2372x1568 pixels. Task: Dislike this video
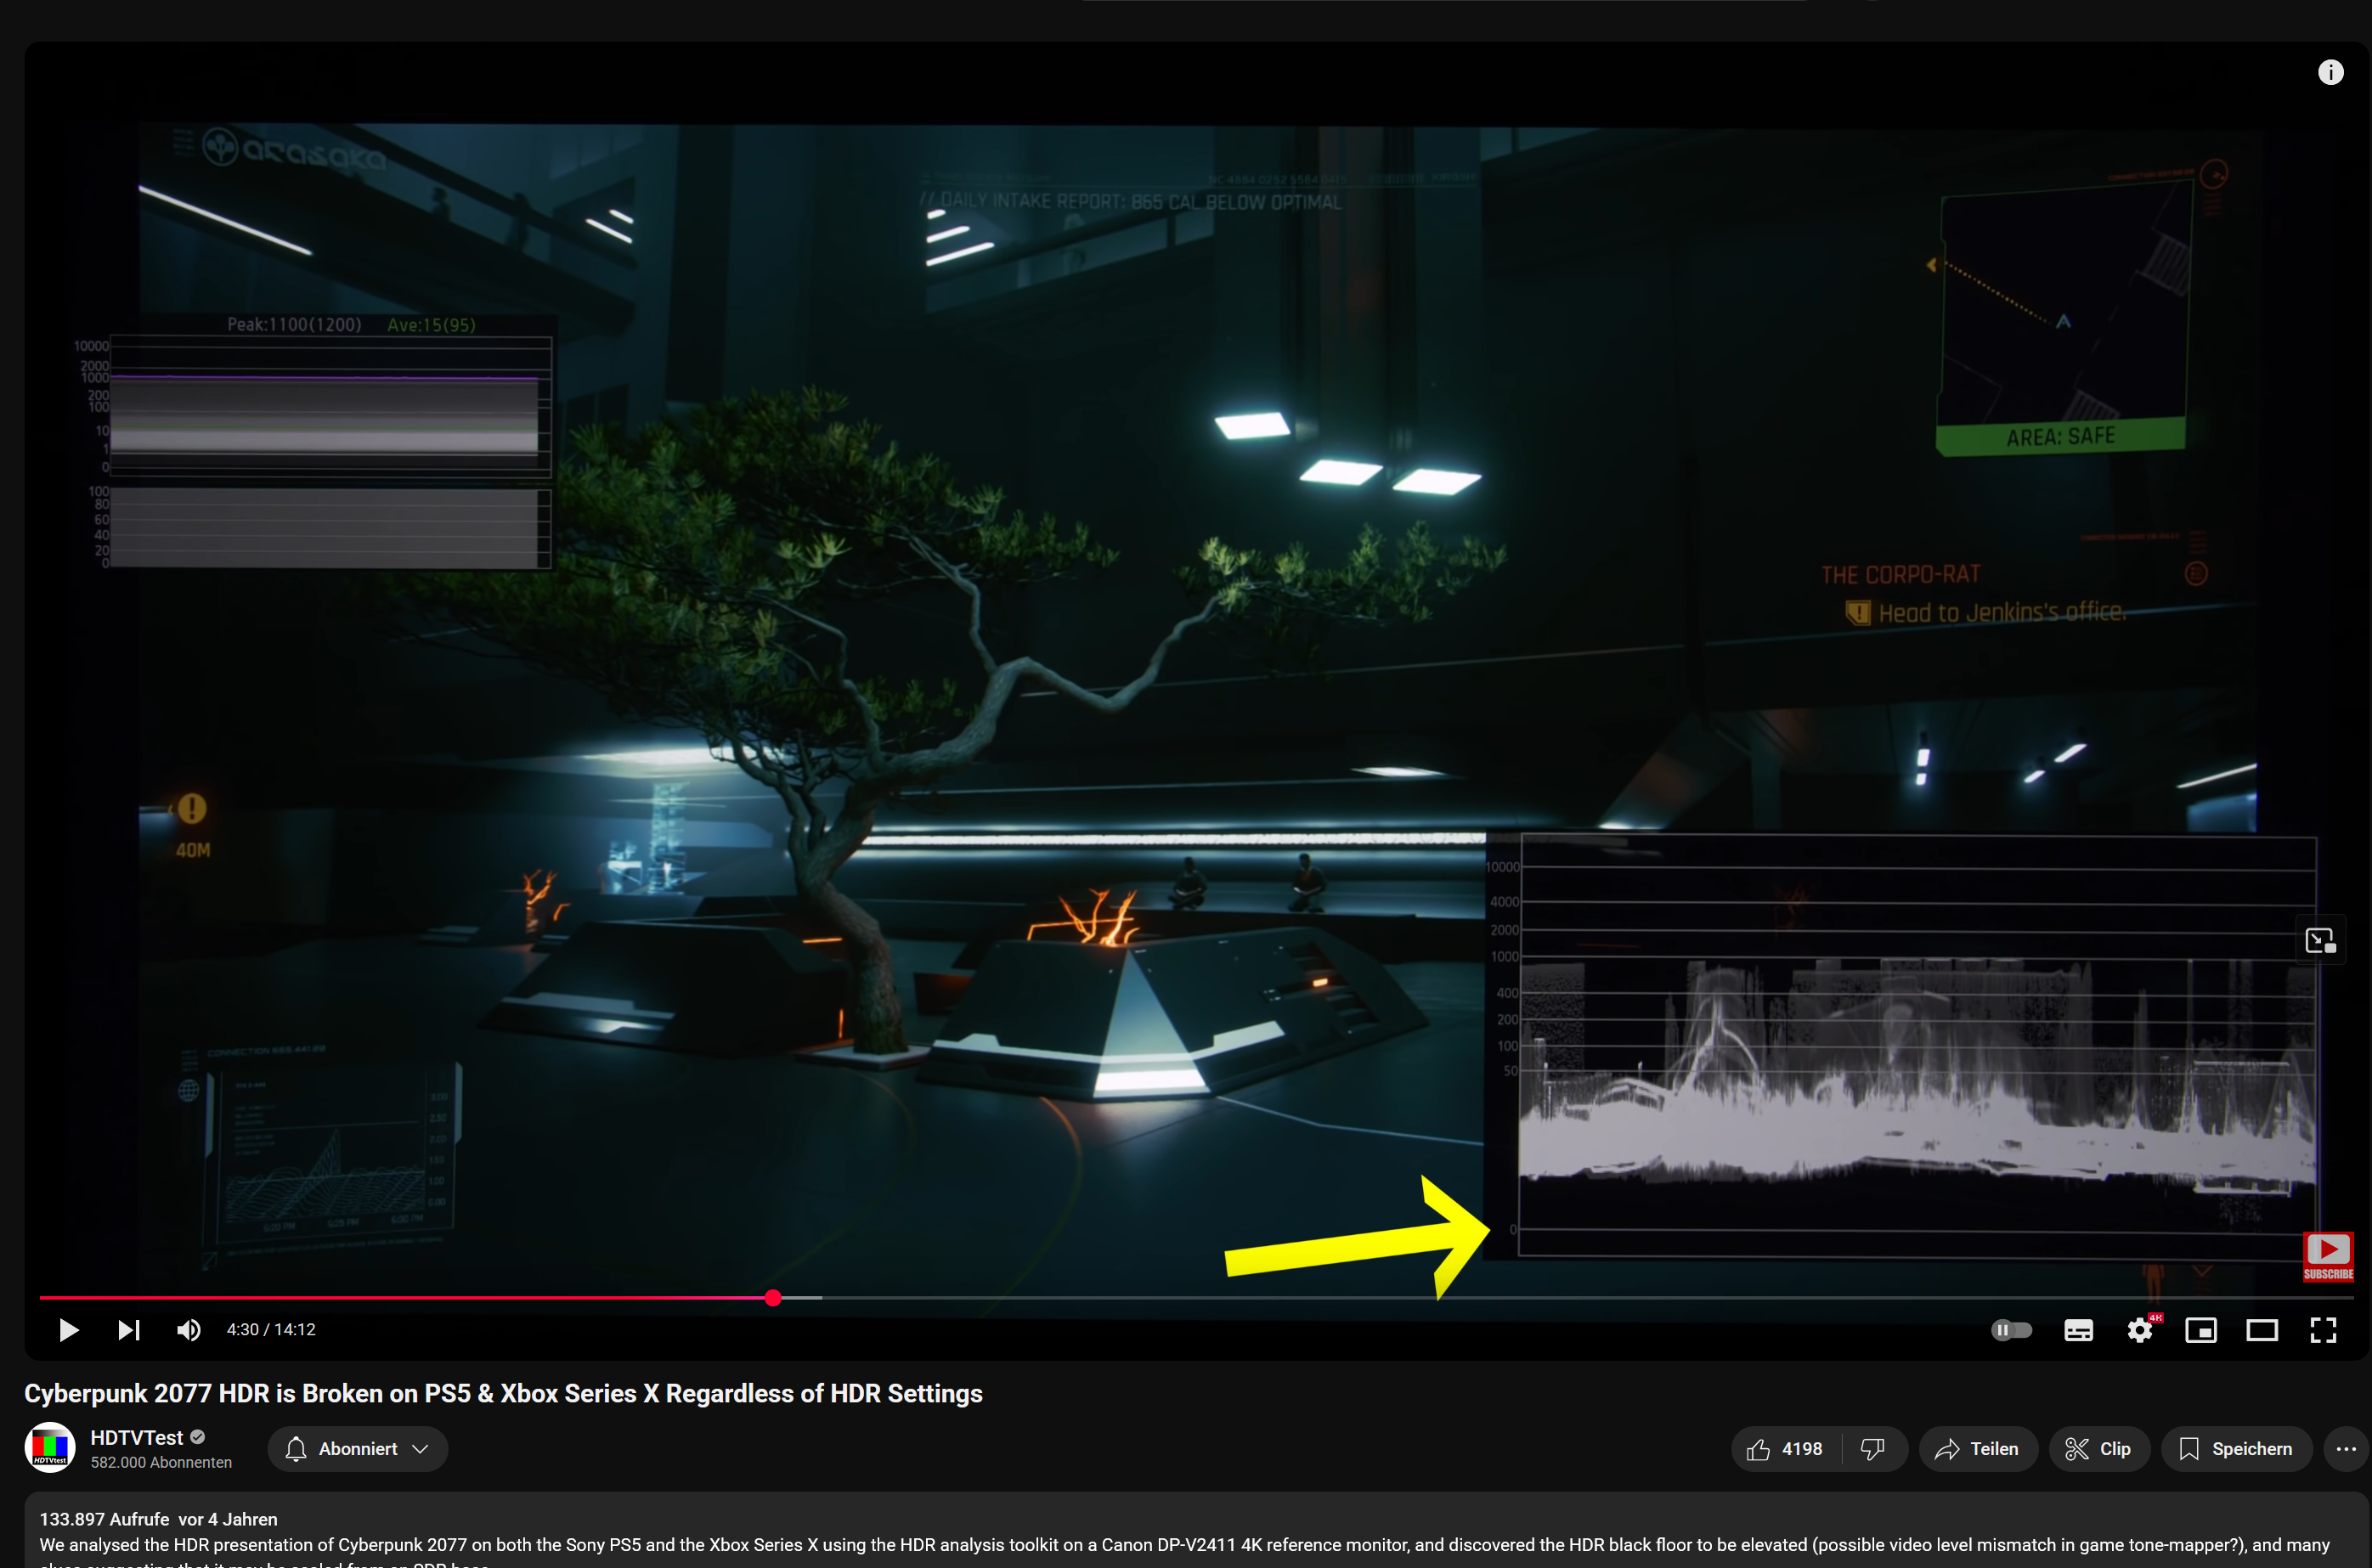(x=1872, y=1448)
